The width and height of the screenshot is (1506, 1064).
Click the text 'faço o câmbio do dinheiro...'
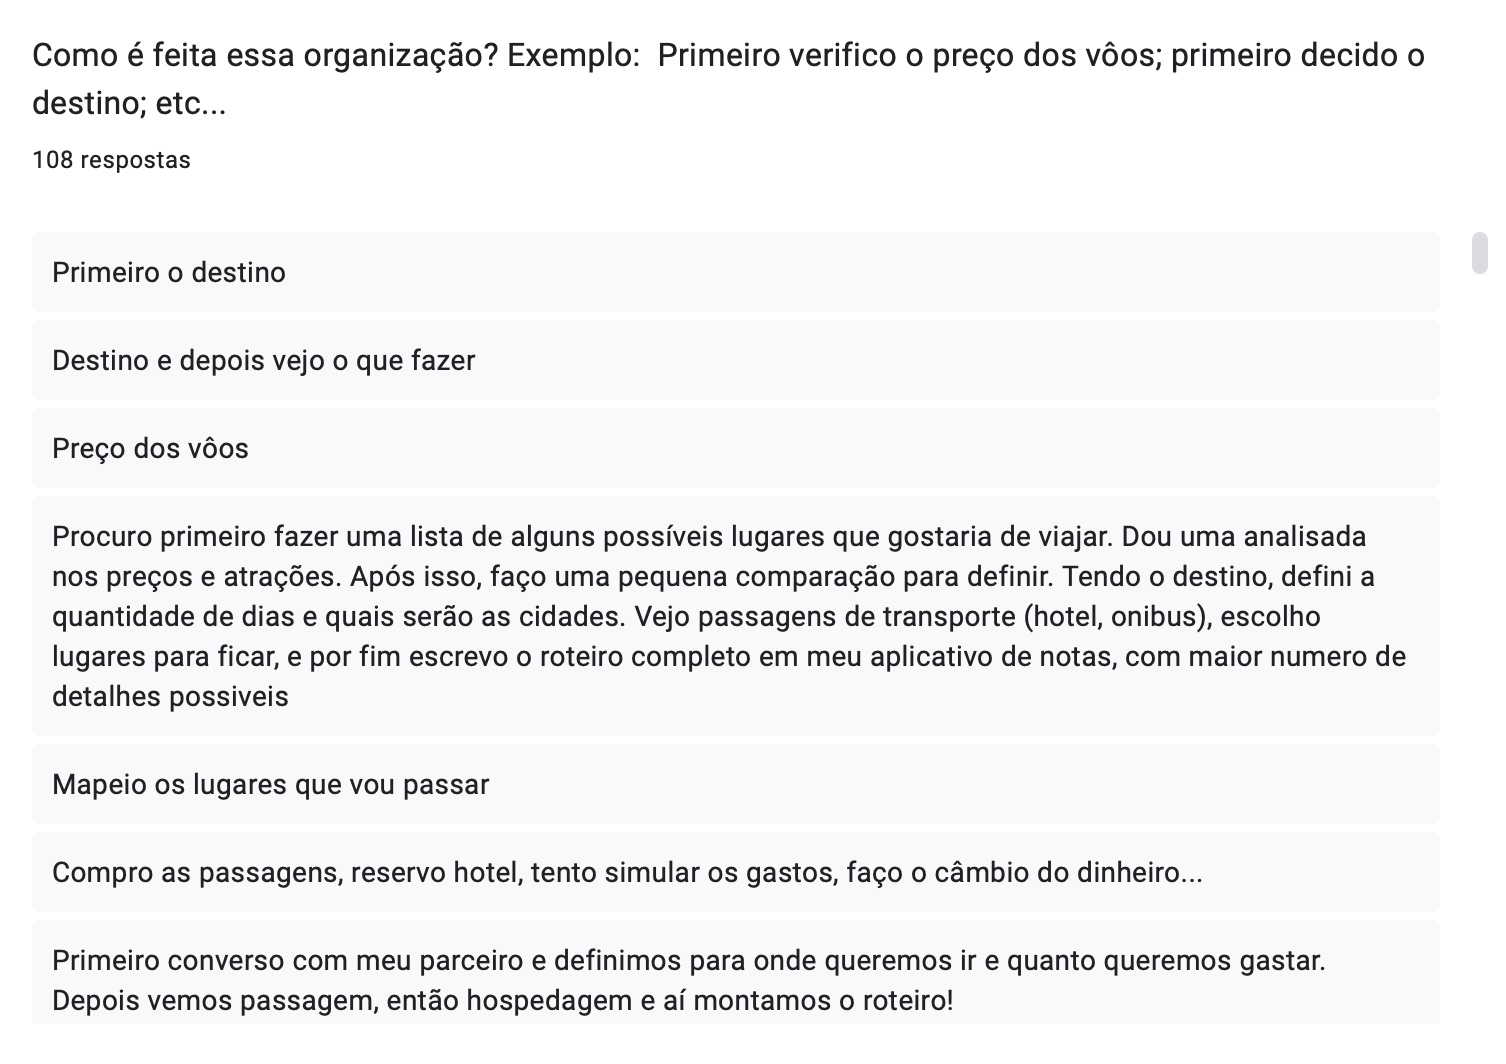1024,873
